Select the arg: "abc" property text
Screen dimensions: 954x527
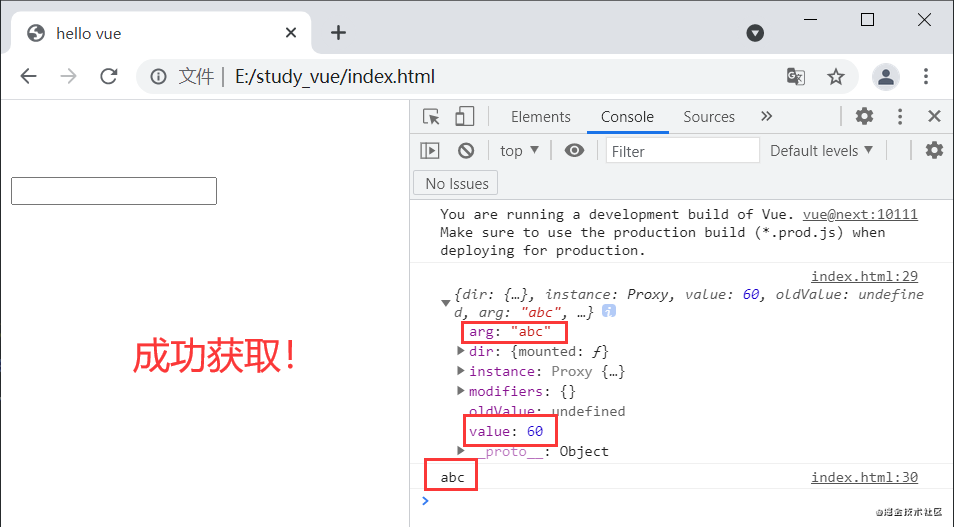click(x=510, y=332)
